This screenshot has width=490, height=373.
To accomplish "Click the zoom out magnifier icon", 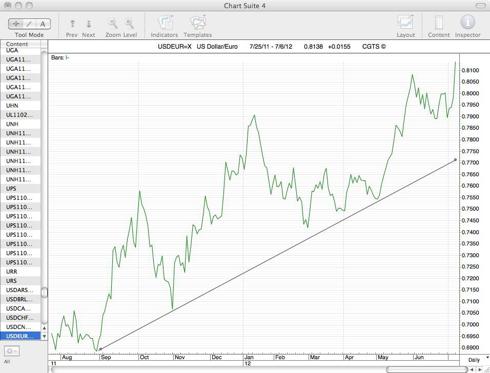I will (x=113, y=24).
